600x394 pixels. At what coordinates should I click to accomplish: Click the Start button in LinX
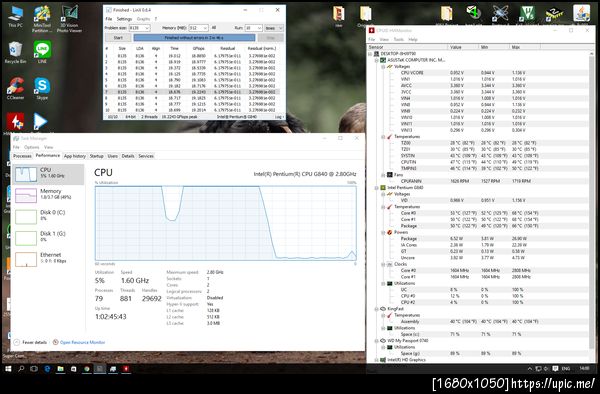point(118,37)
